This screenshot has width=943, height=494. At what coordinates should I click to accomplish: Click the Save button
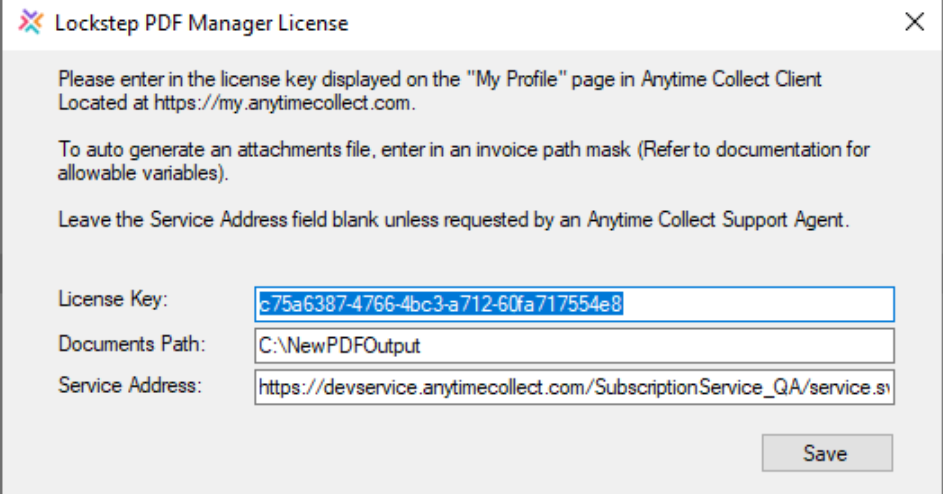click(x=826, y=452)
